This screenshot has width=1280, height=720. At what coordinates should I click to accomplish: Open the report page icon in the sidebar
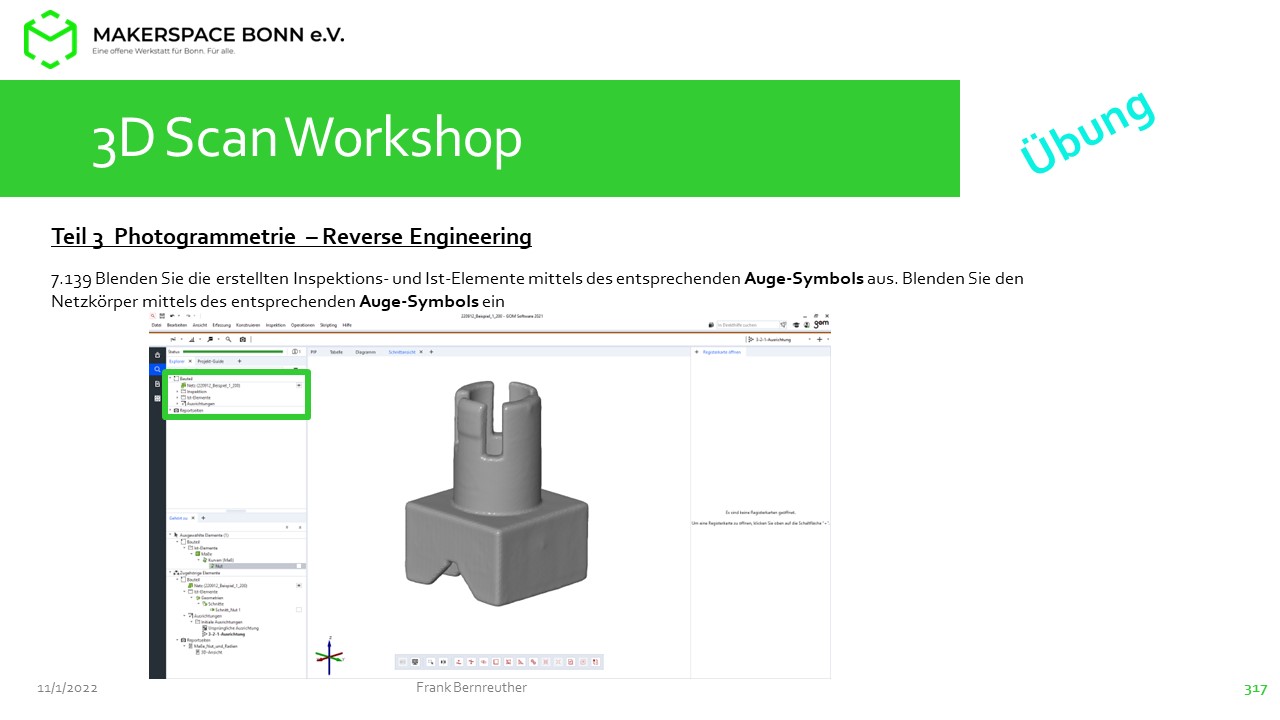157,384
